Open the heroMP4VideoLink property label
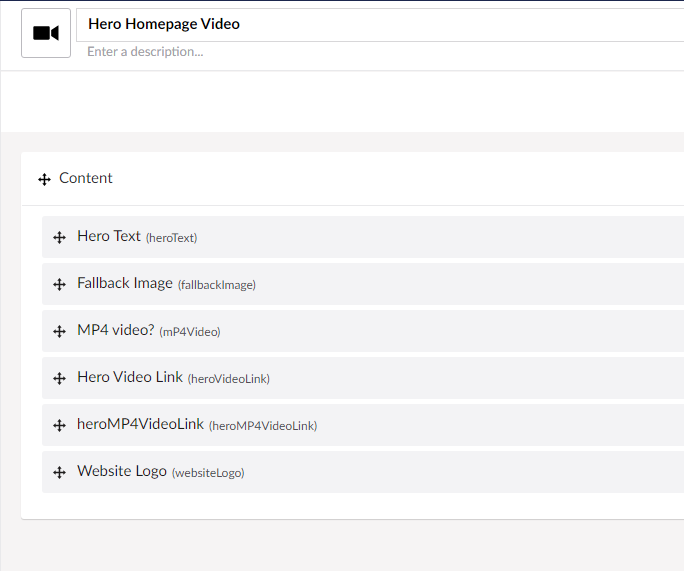The image size is (684, 571). 140,424
